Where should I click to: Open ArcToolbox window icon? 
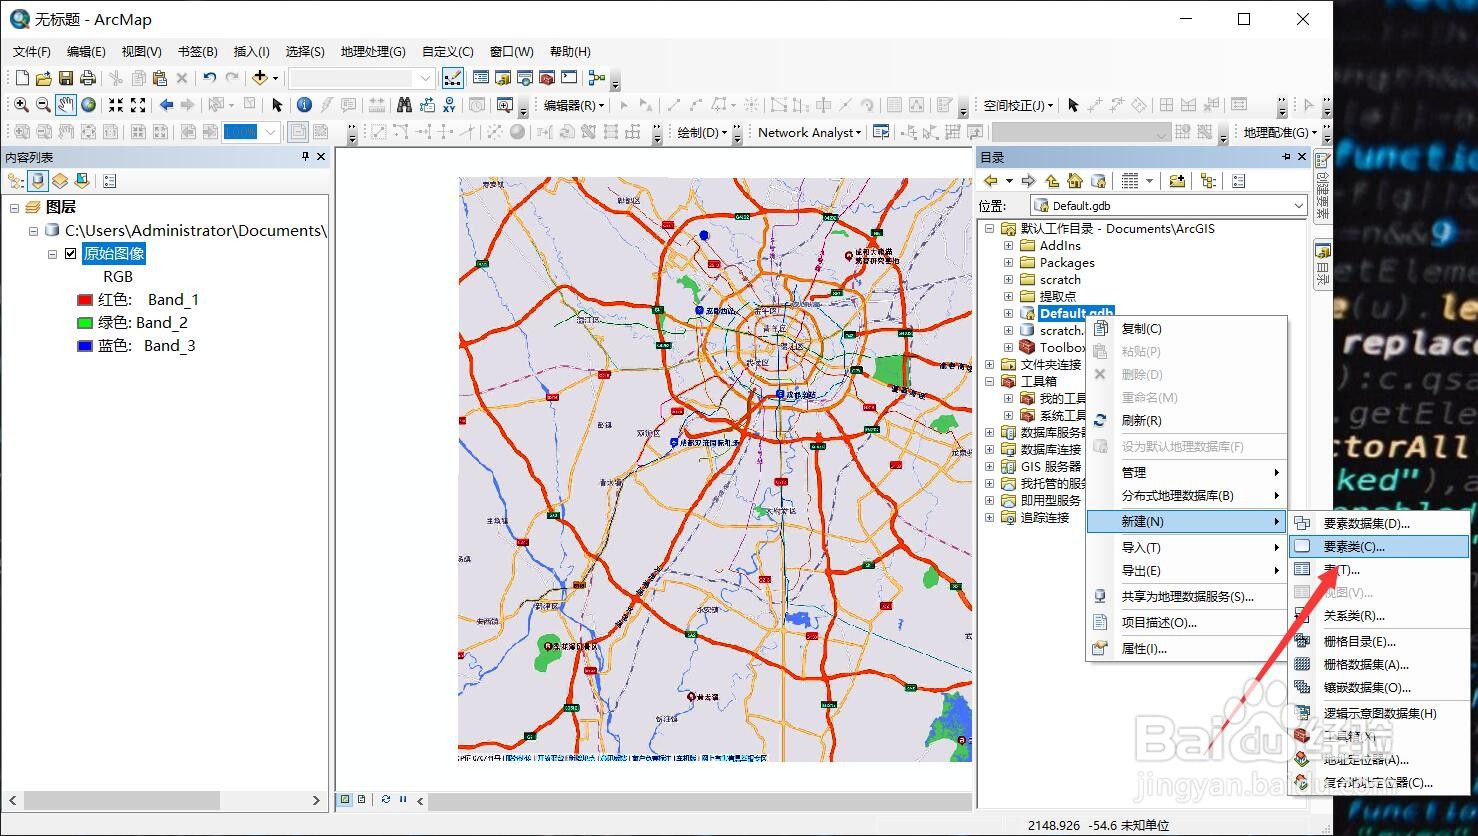pos(547,78)
